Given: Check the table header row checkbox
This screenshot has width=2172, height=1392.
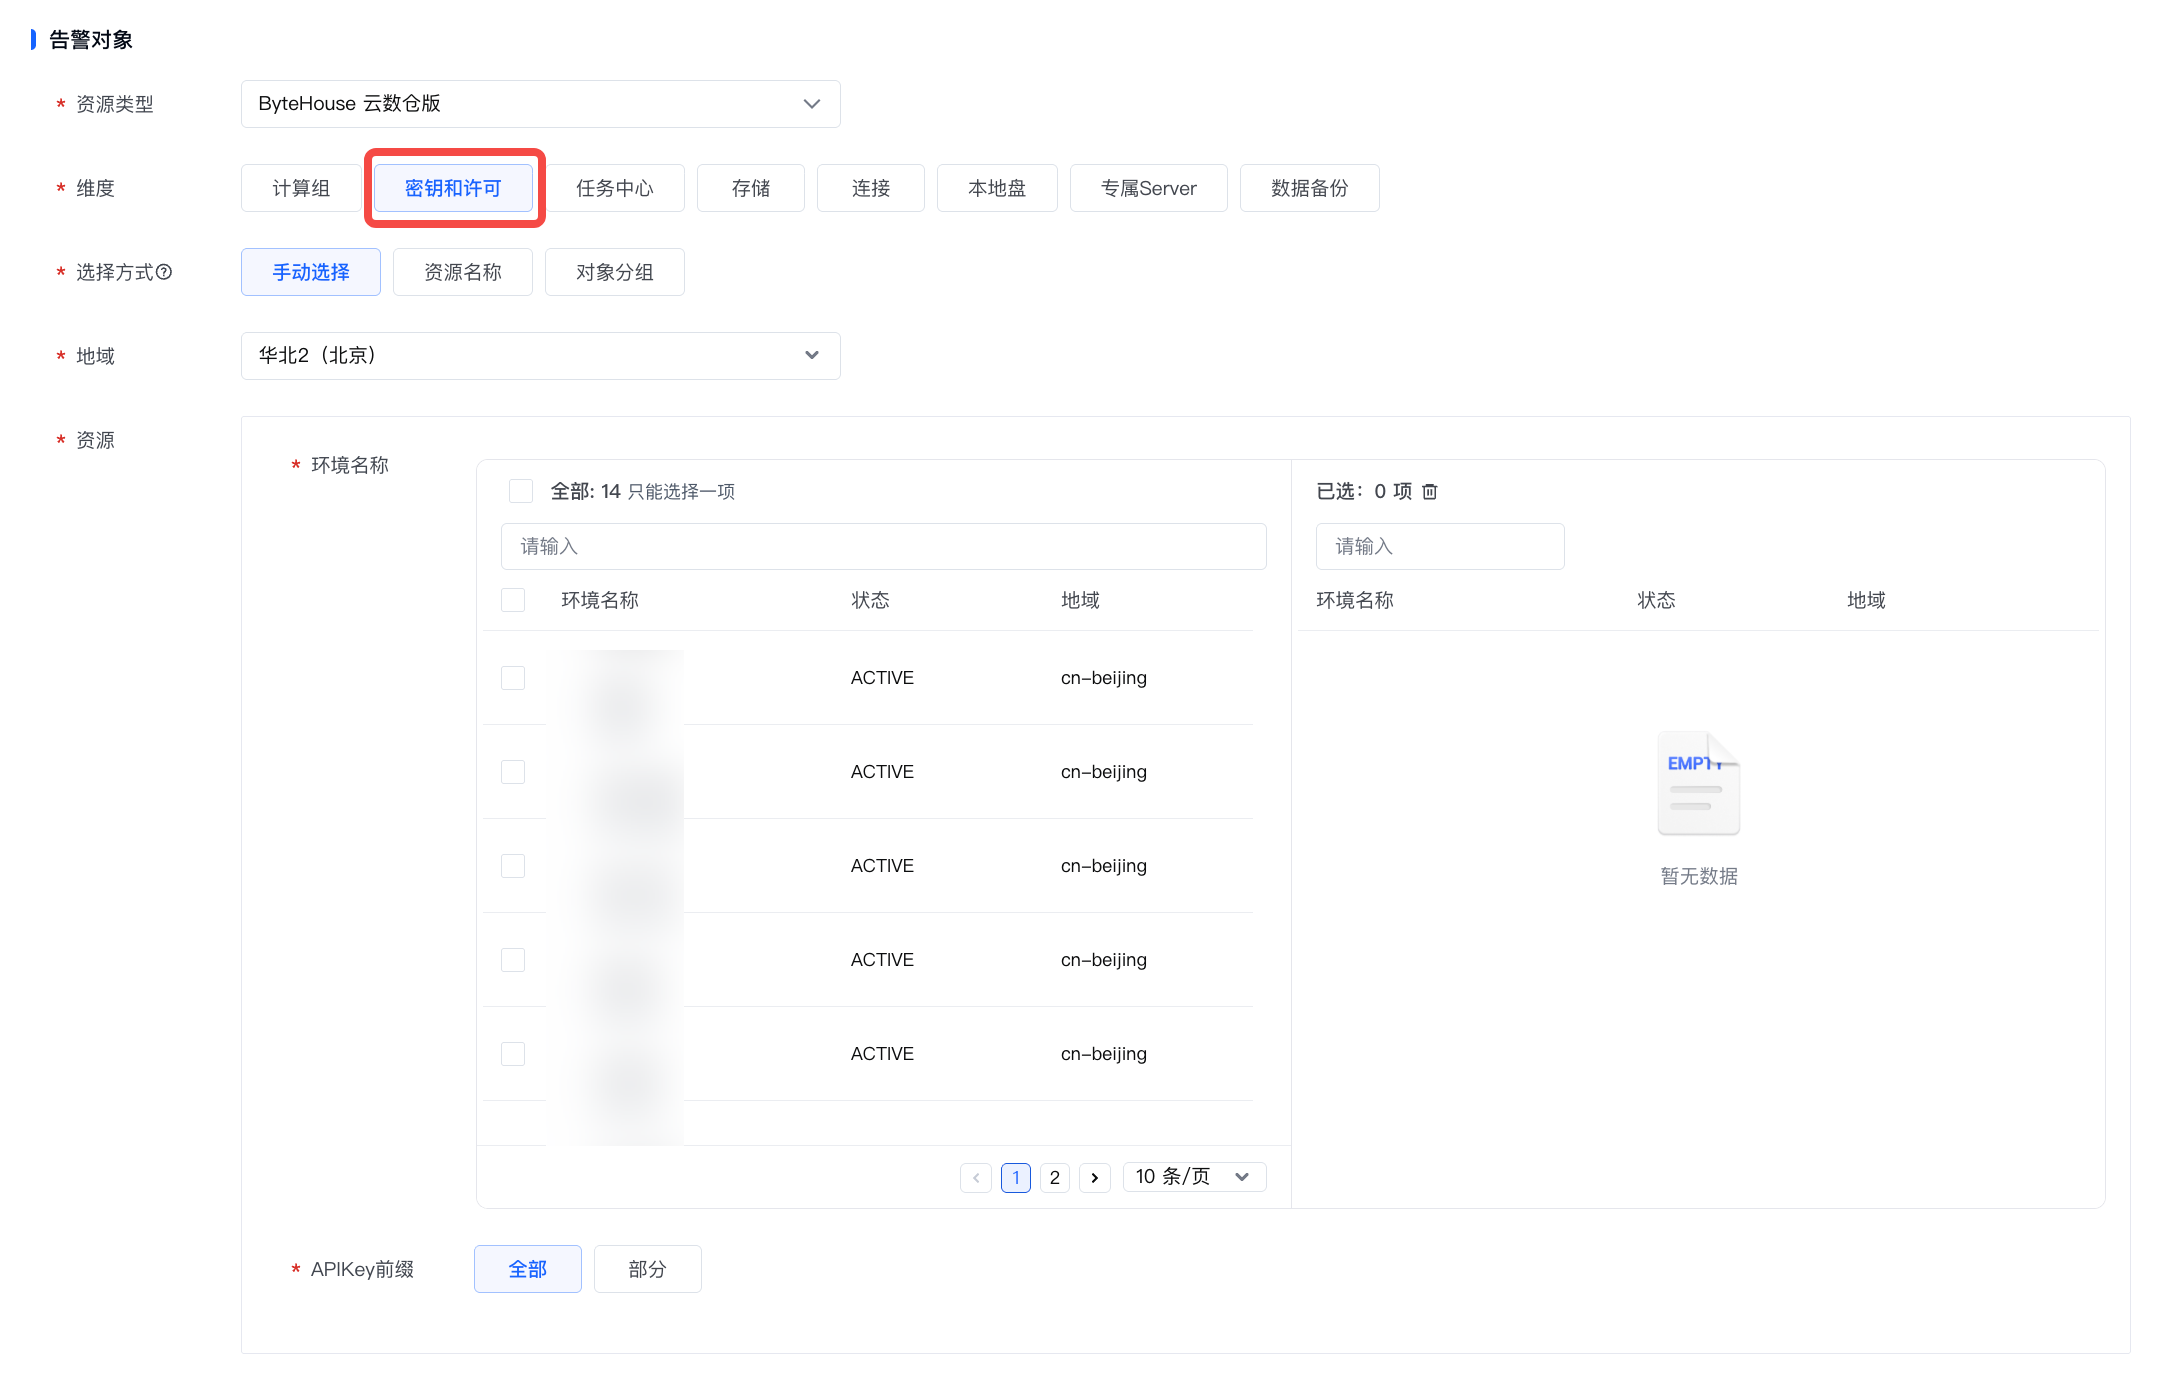Looking at the screenshot, I should coord(513,600).
